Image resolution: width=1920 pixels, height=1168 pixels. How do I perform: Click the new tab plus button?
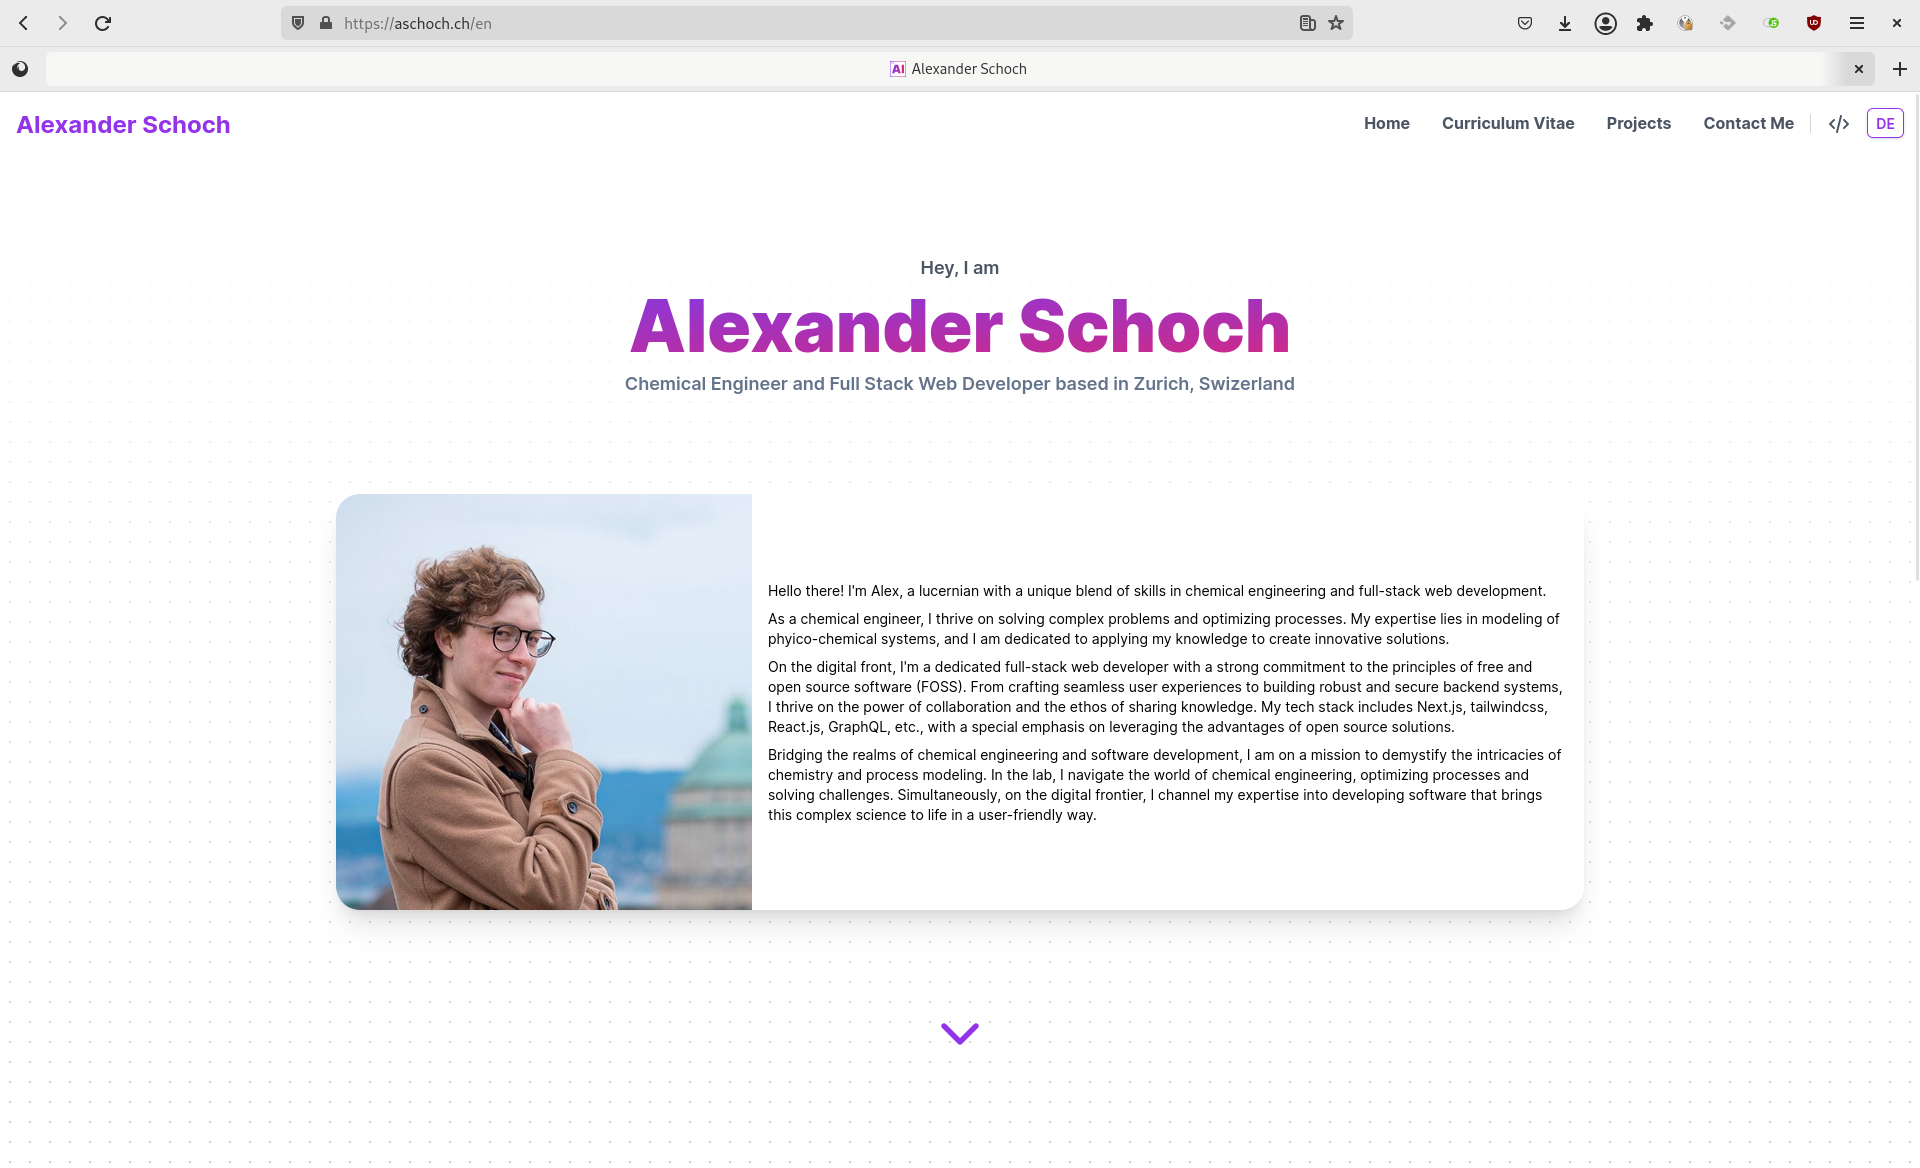[x=1899, y=69]
